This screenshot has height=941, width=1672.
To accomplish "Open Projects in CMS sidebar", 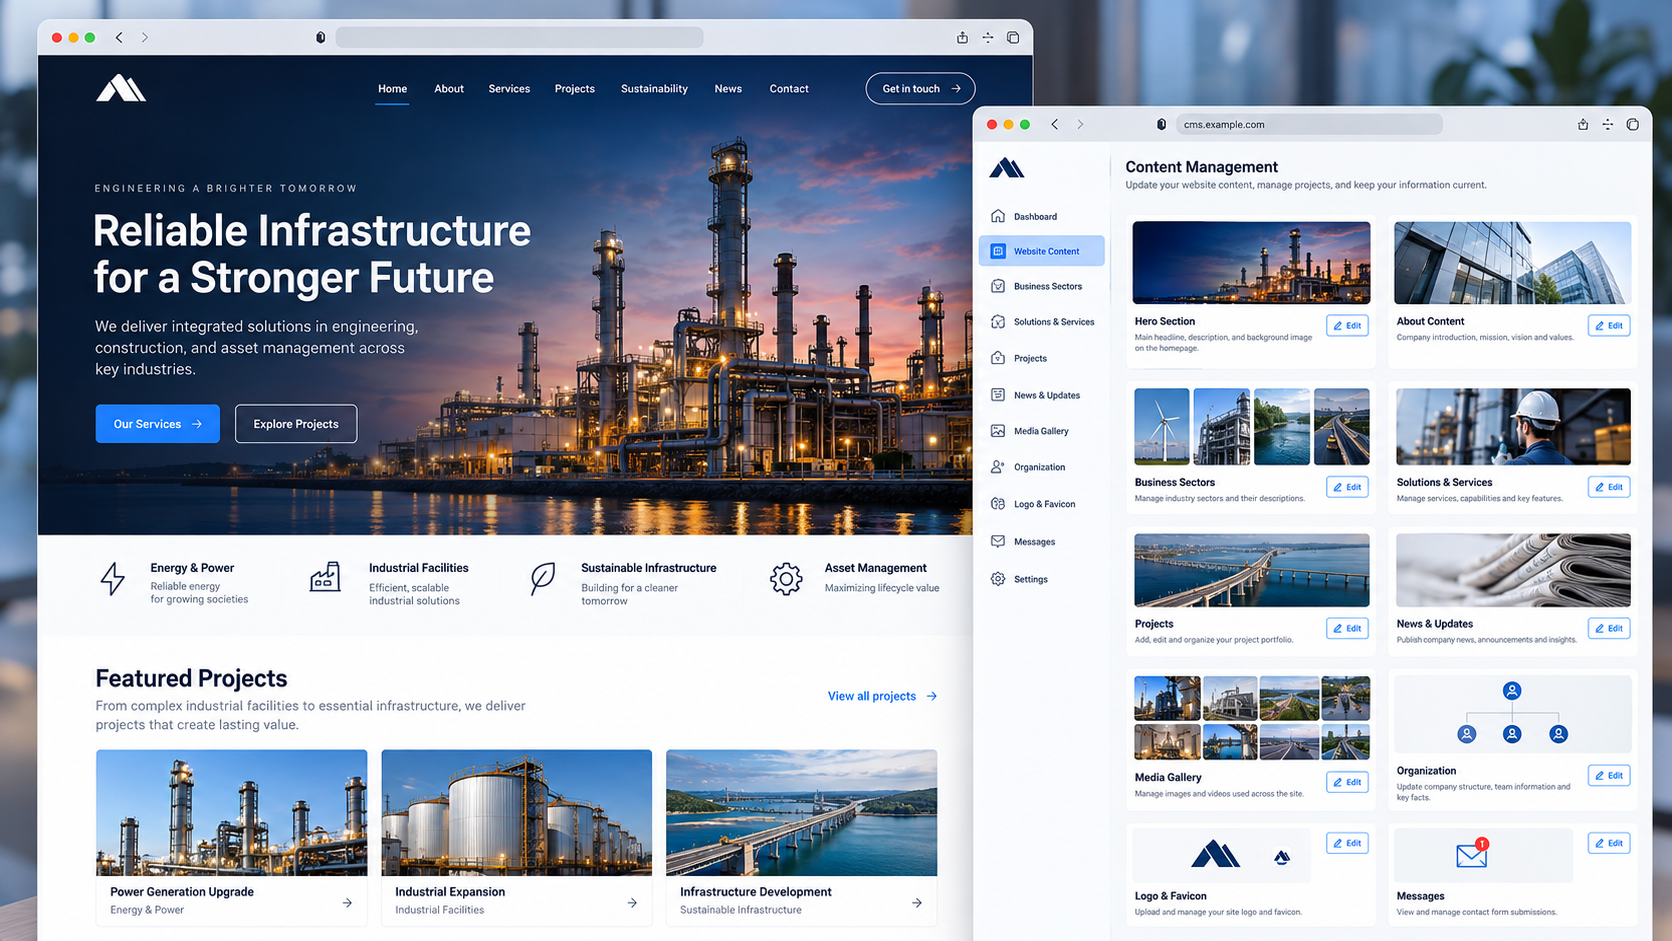I will (1020, 358).
